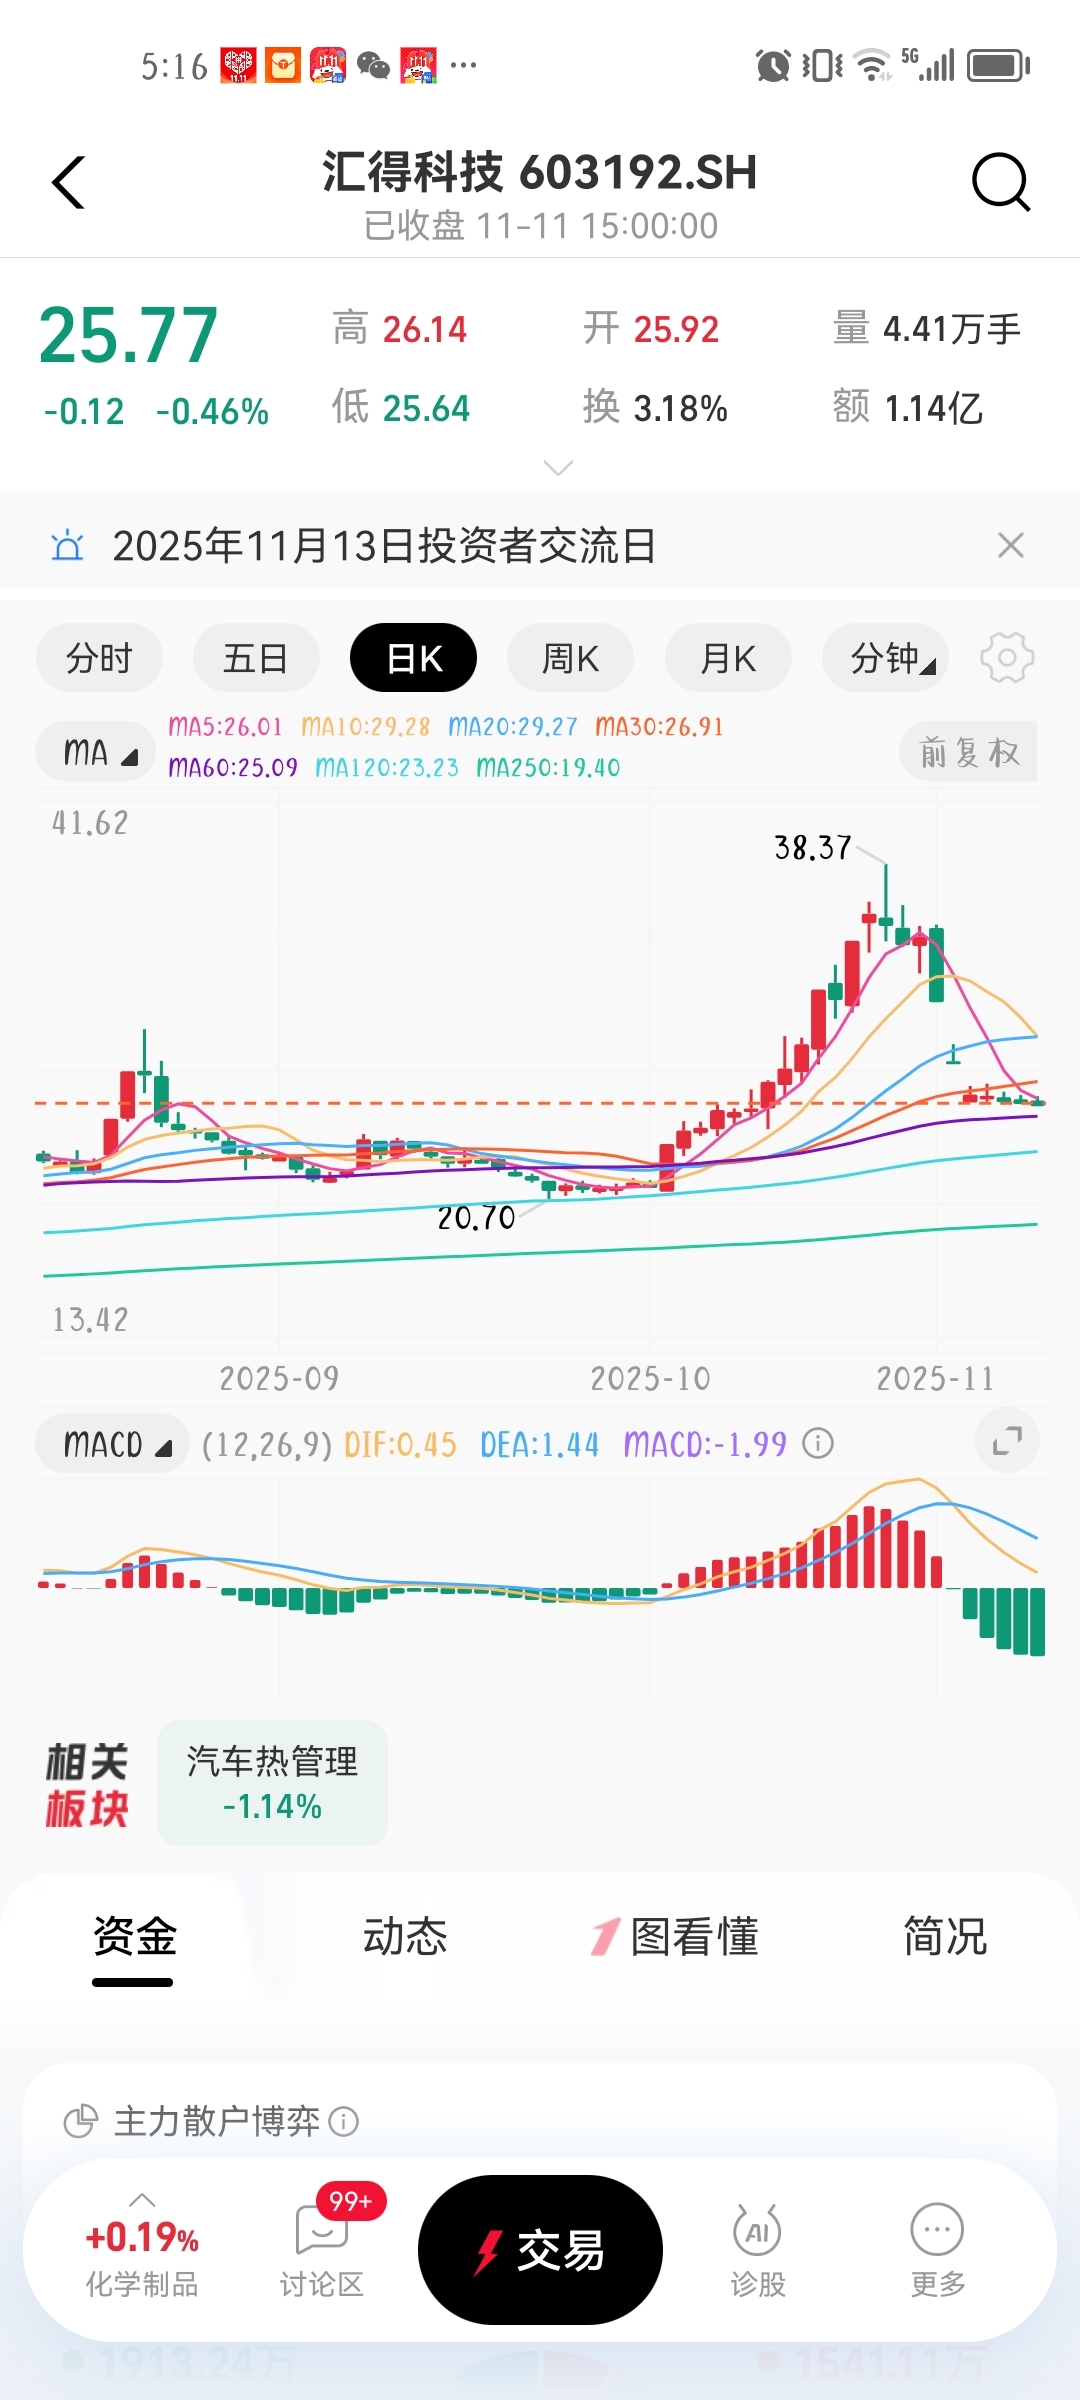The width and height of the screenshot is (1080, 2400).
Task: Tap the 量 4.41万手 volume value
Action: [x=952, y=329]
